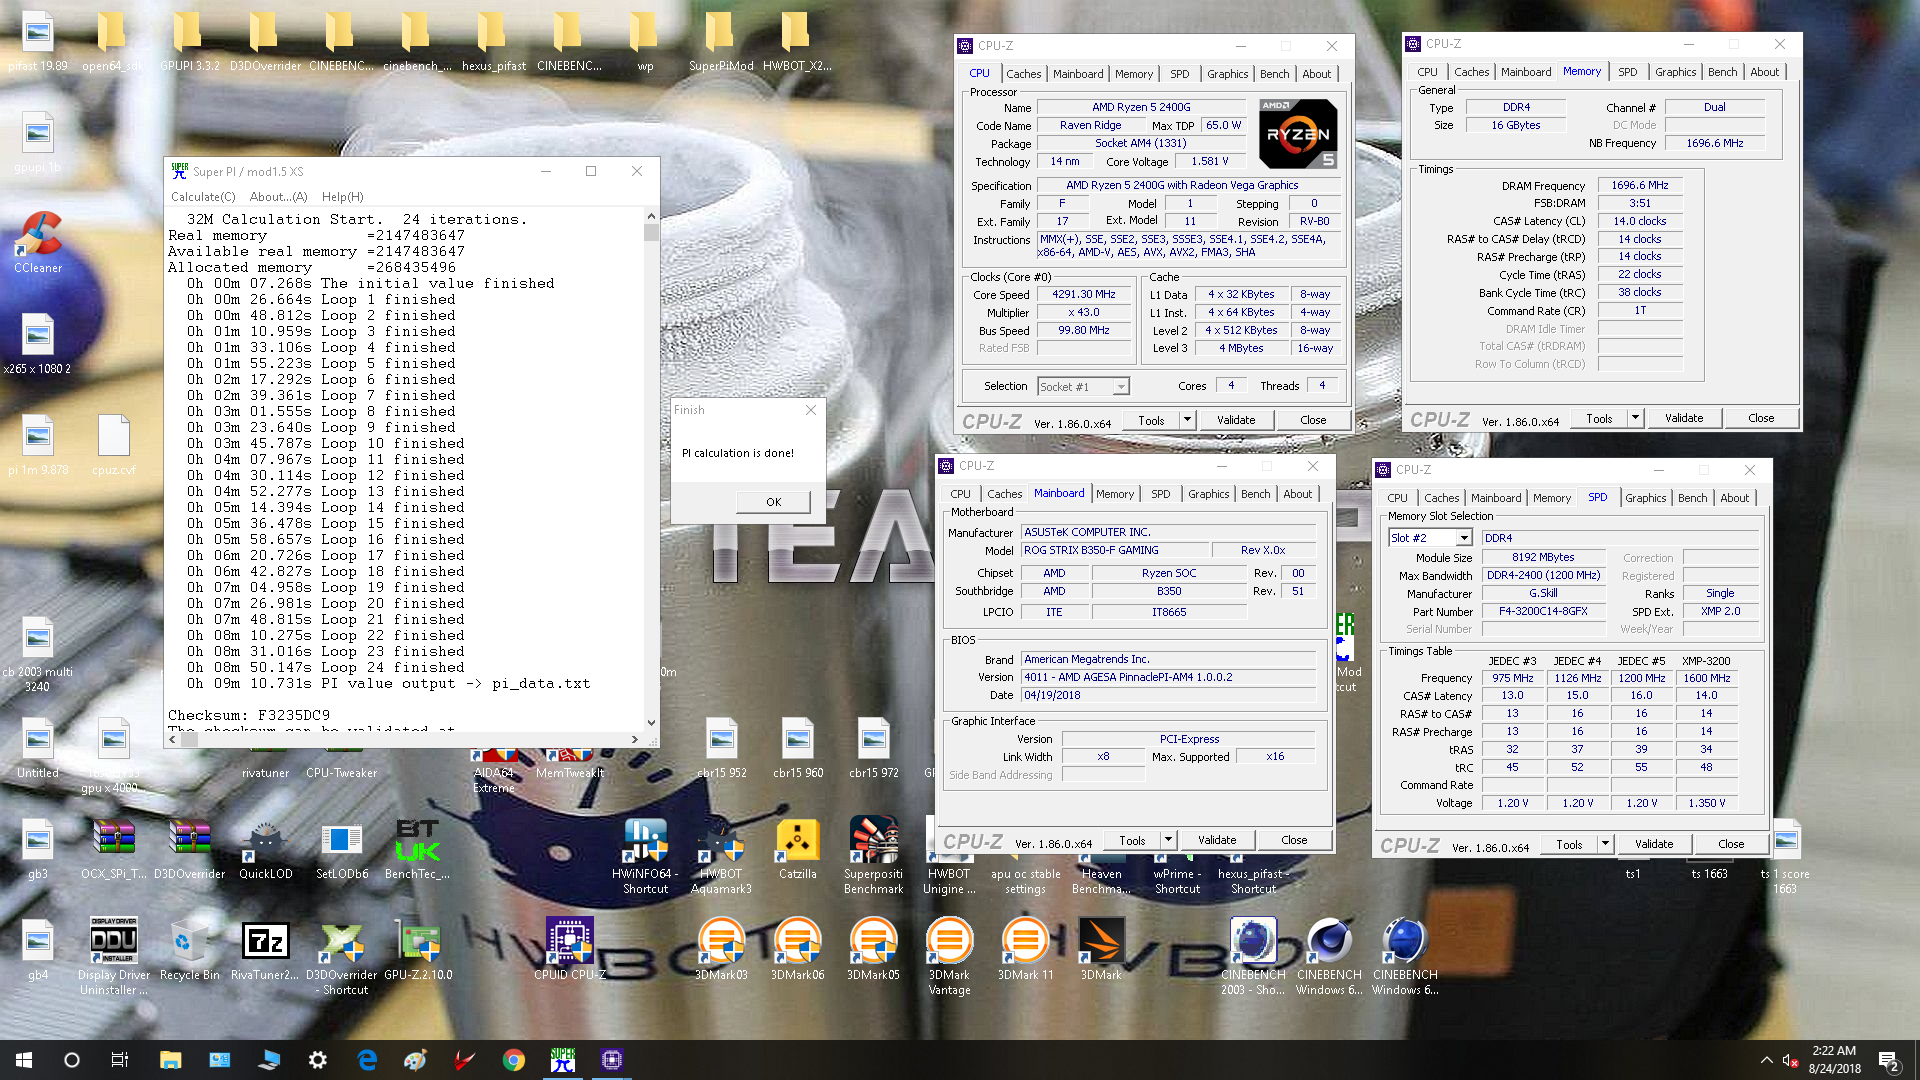Screen dimensions: 1920x1080
Task: Click the DRAM Frequency 1696.6 MHz field
Action: click(1640, 186)
